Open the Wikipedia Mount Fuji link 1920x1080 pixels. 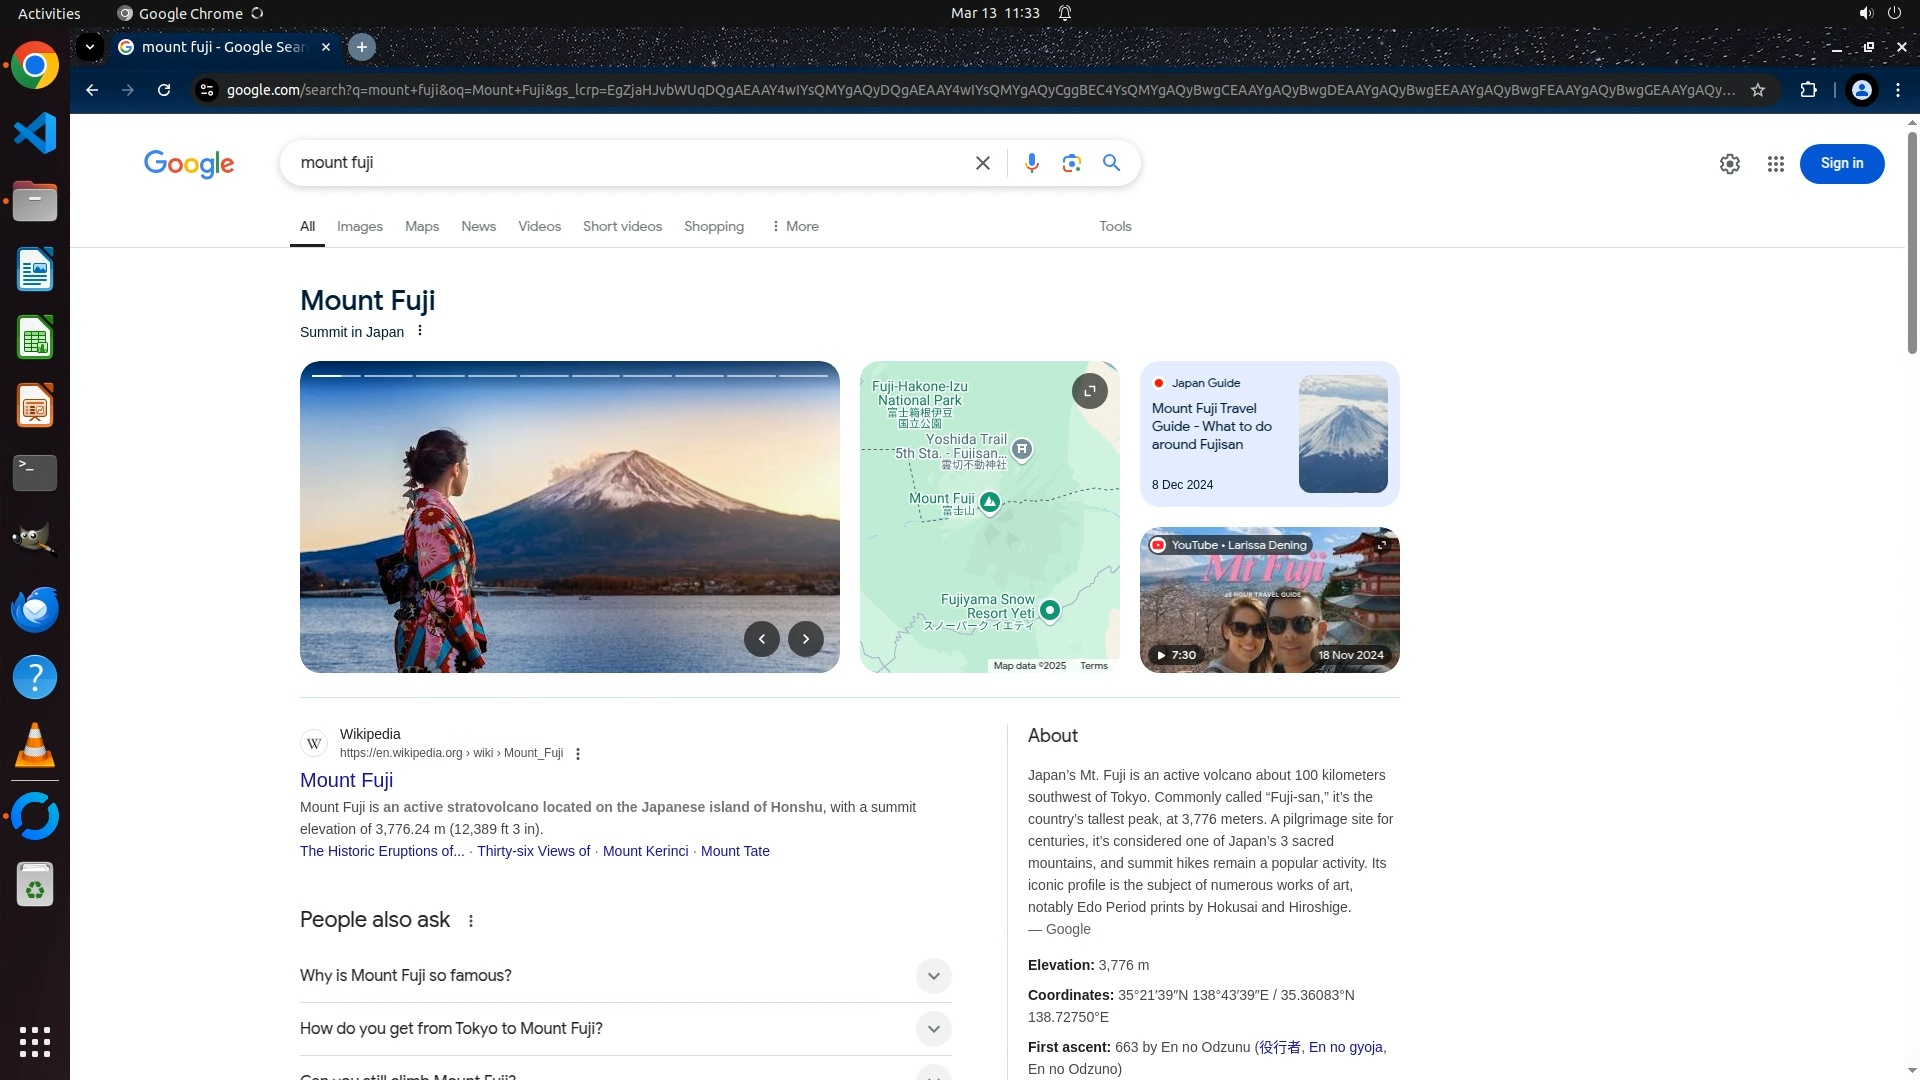346,780
